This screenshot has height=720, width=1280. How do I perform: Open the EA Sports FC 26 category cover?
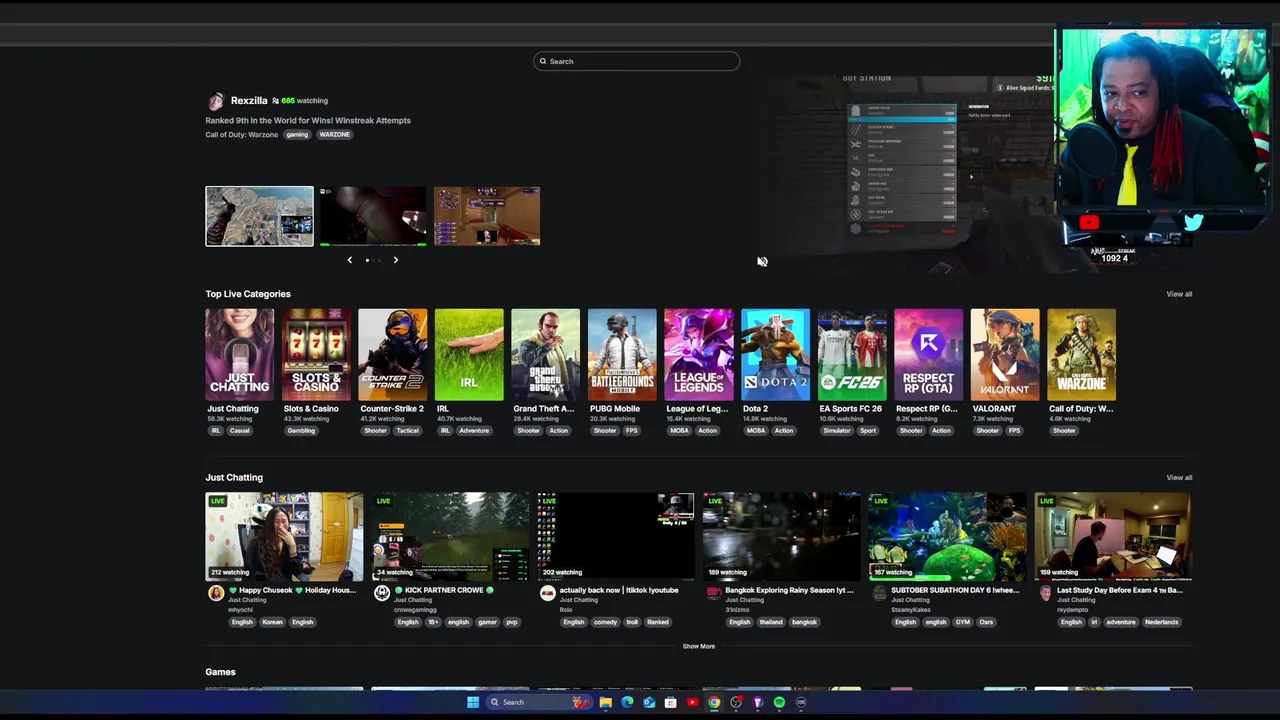coord(852,355)
